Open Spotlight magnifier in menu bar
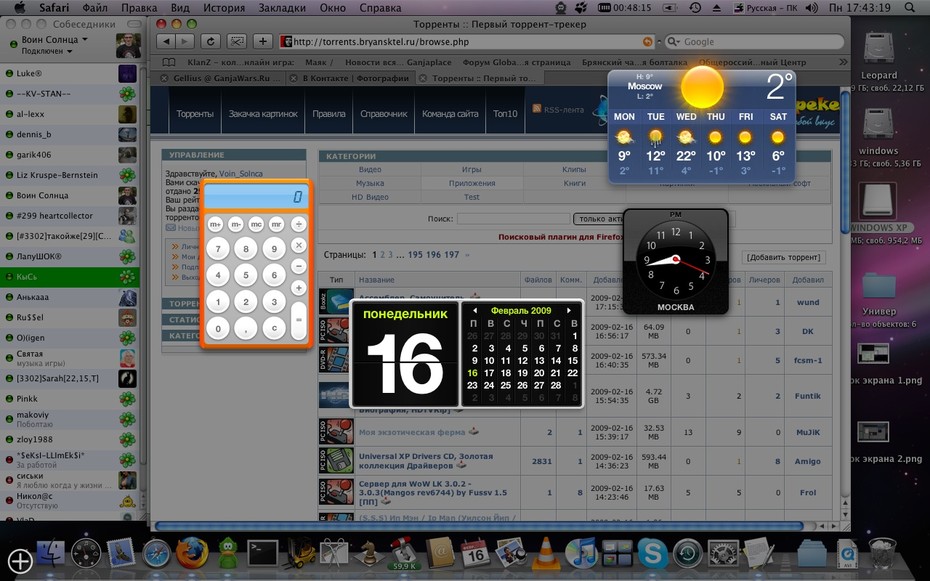Viewport: 930px width, 581px height. 910,8
